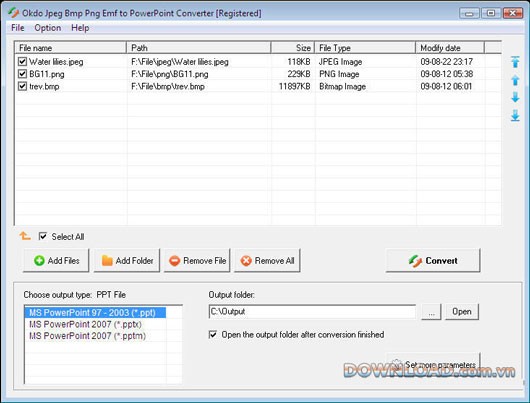The height and width of the screenshot is (403, 530).
Task: Uncheck the Water lilies.jpeg checkbox
Action: [x=22, y=62]
